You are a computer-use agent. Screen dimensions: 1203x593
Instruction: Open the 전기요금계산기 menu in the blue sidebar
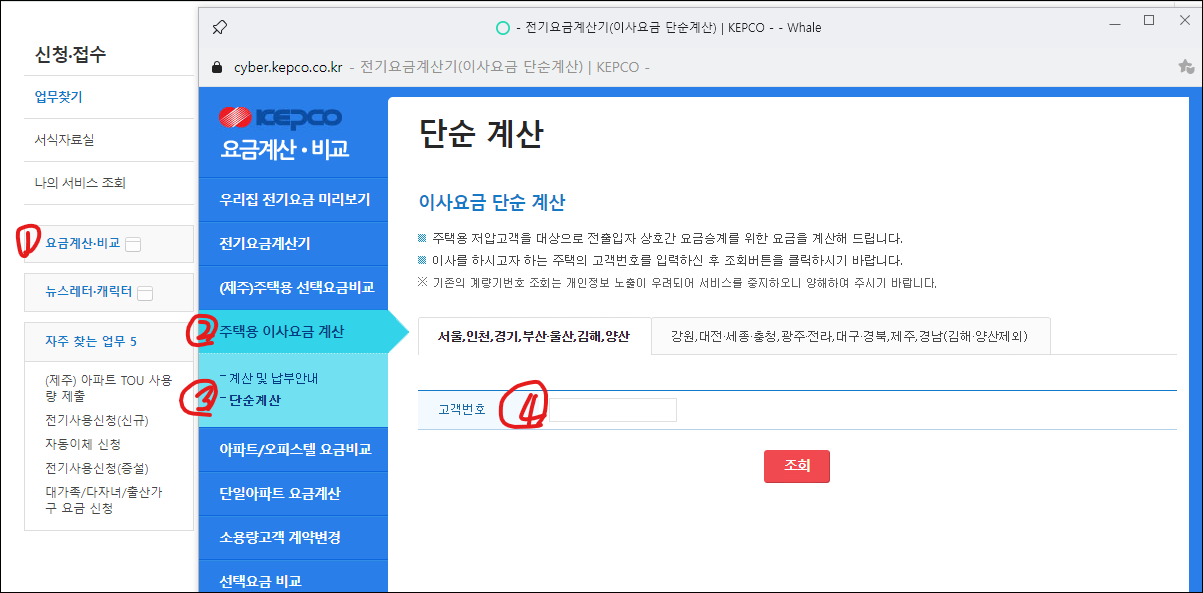point(293,243)
